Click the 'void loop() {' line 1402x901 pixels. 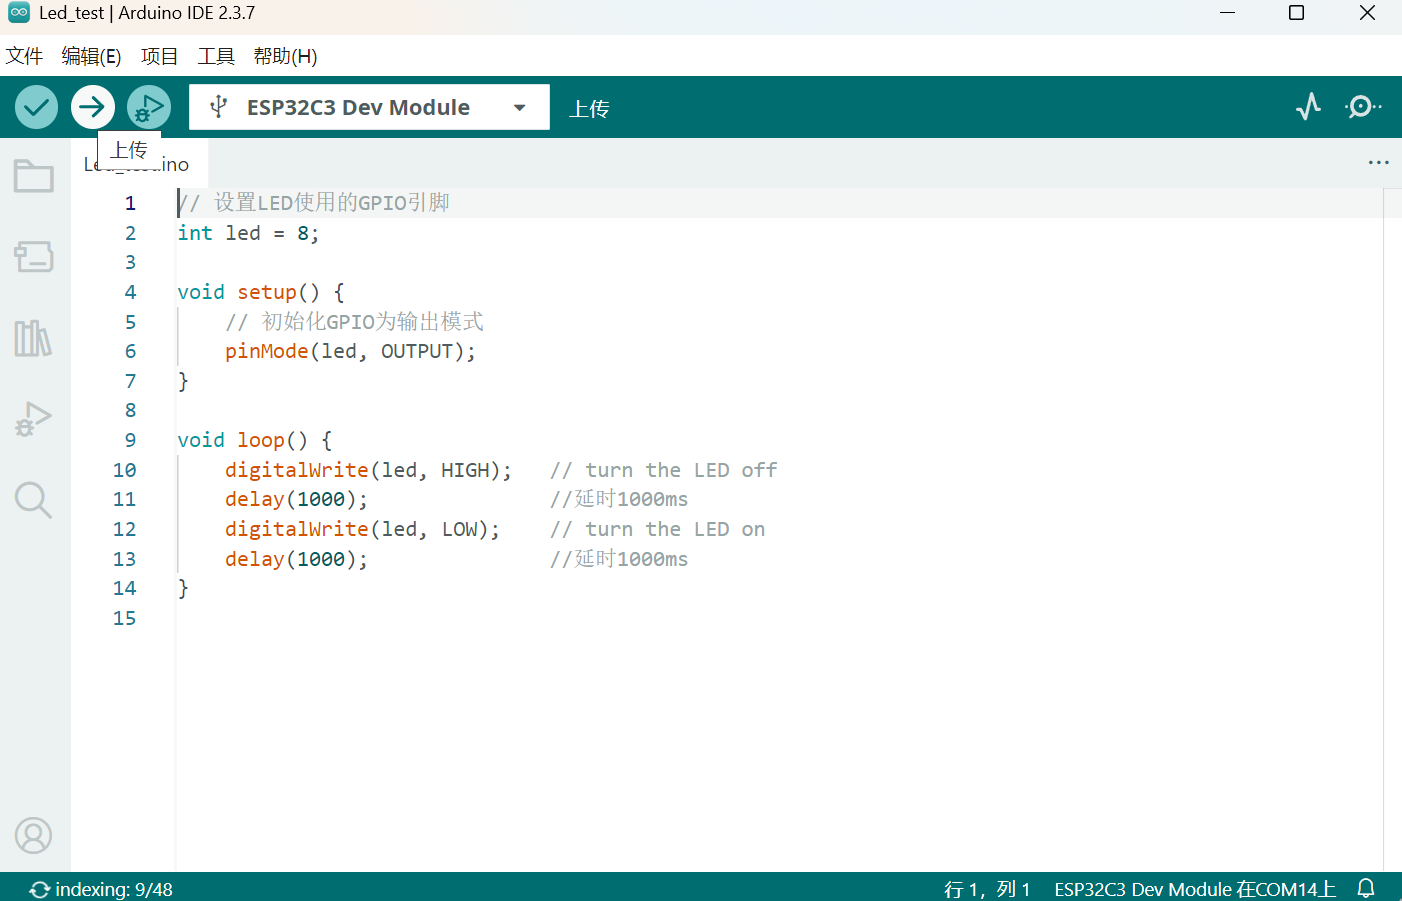(255, 440)
